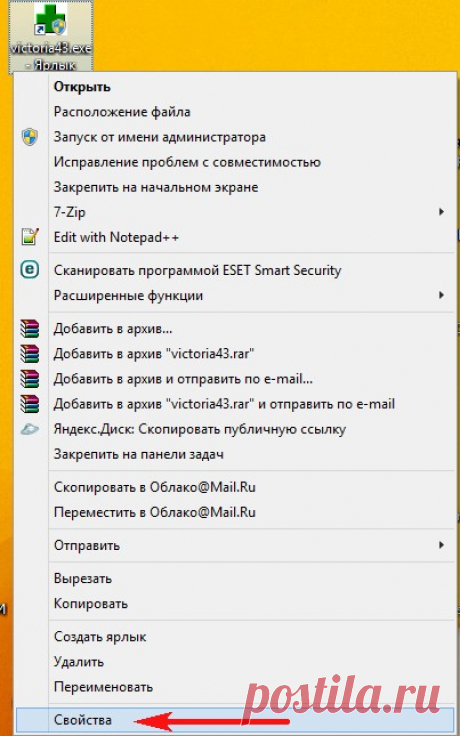This screenshot has width=460, height=736.
Task: Click the Notepad++ icon in the menu
Action: 30,237
